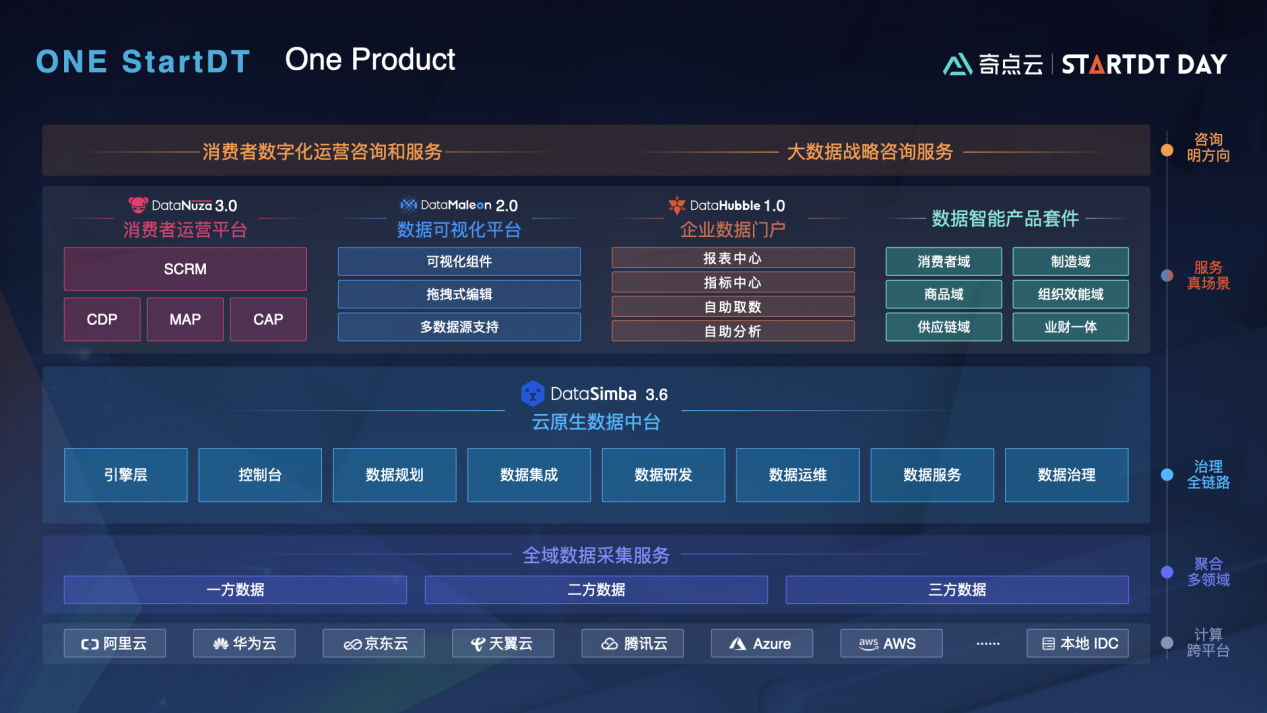
Task: Click the ellipsis between AWS and IDC
Action: (988, 644)
